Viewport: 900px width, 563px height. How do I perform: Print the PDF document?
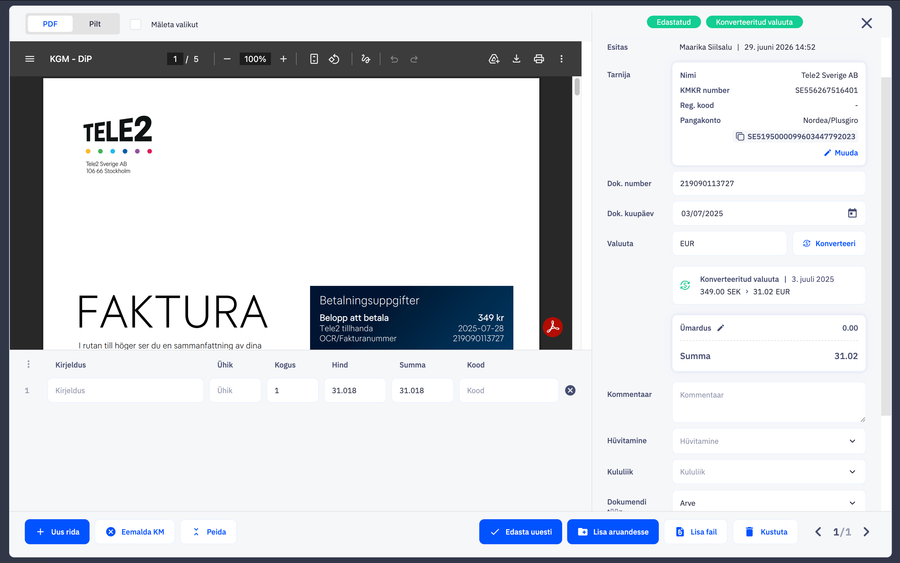click(x=538, y=59)
